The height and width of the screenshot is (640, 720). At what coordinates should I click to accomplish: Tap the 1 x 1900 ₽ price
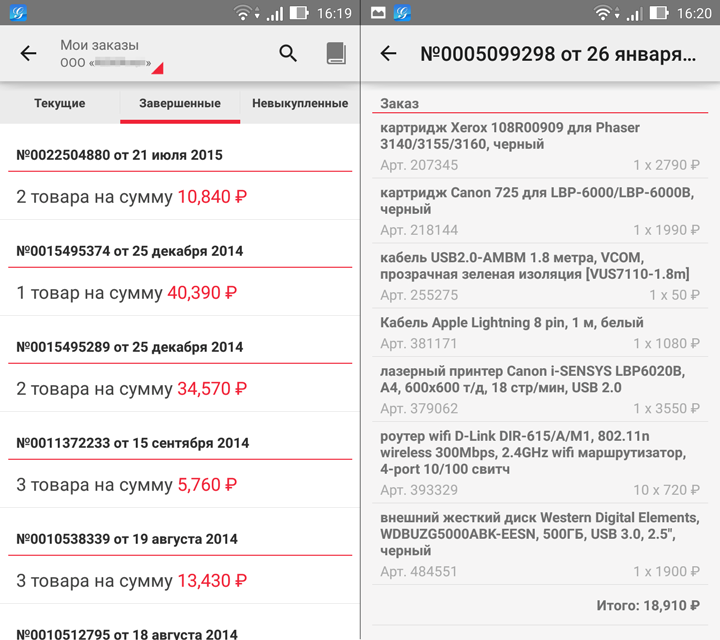point(667,572)
